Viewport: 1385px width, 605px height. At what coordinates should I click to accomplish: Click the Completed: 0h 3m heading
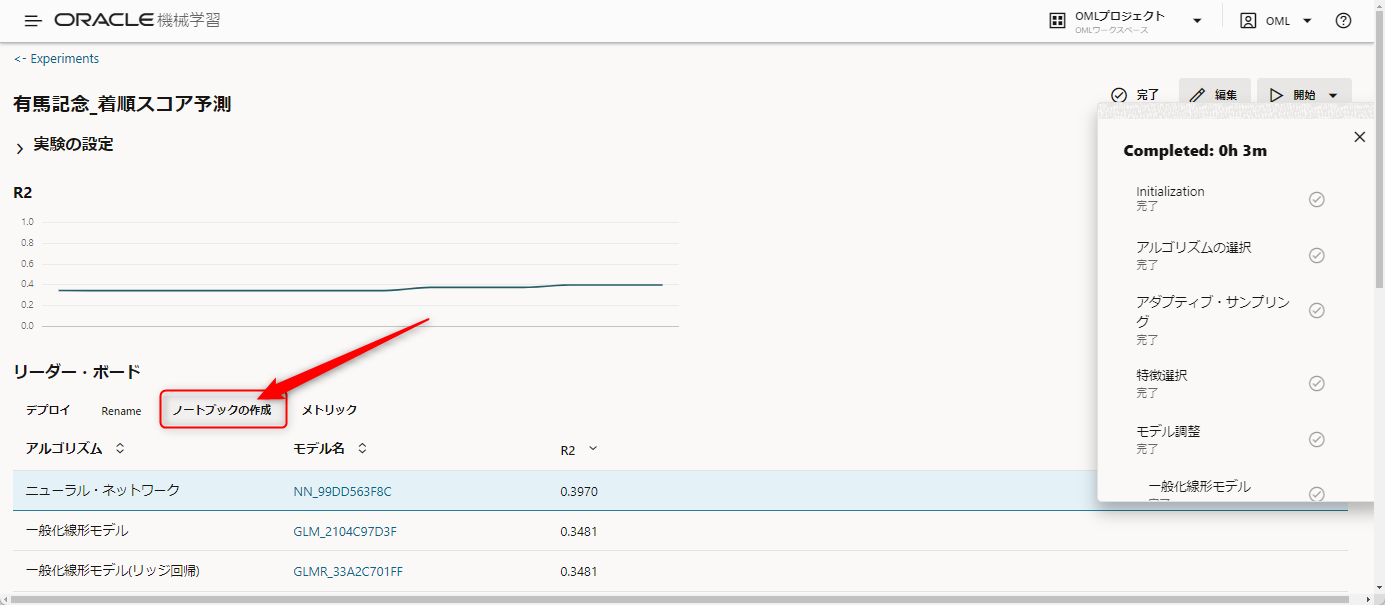1195,151
